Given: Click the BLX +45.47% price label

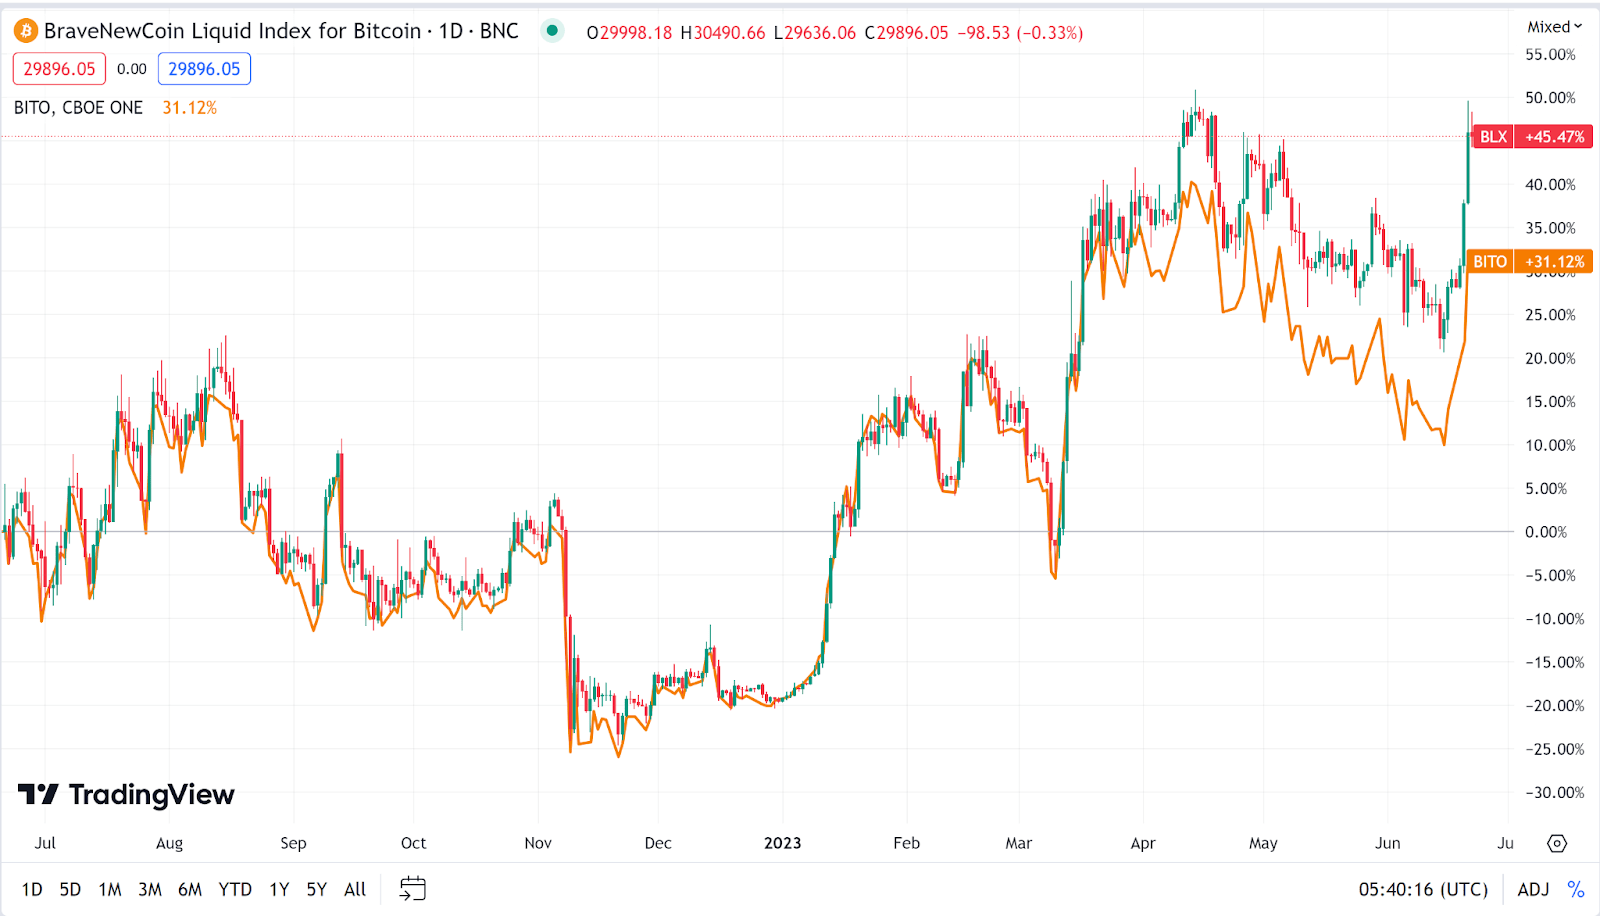Looking at the screenshot, I should 1532,137.
